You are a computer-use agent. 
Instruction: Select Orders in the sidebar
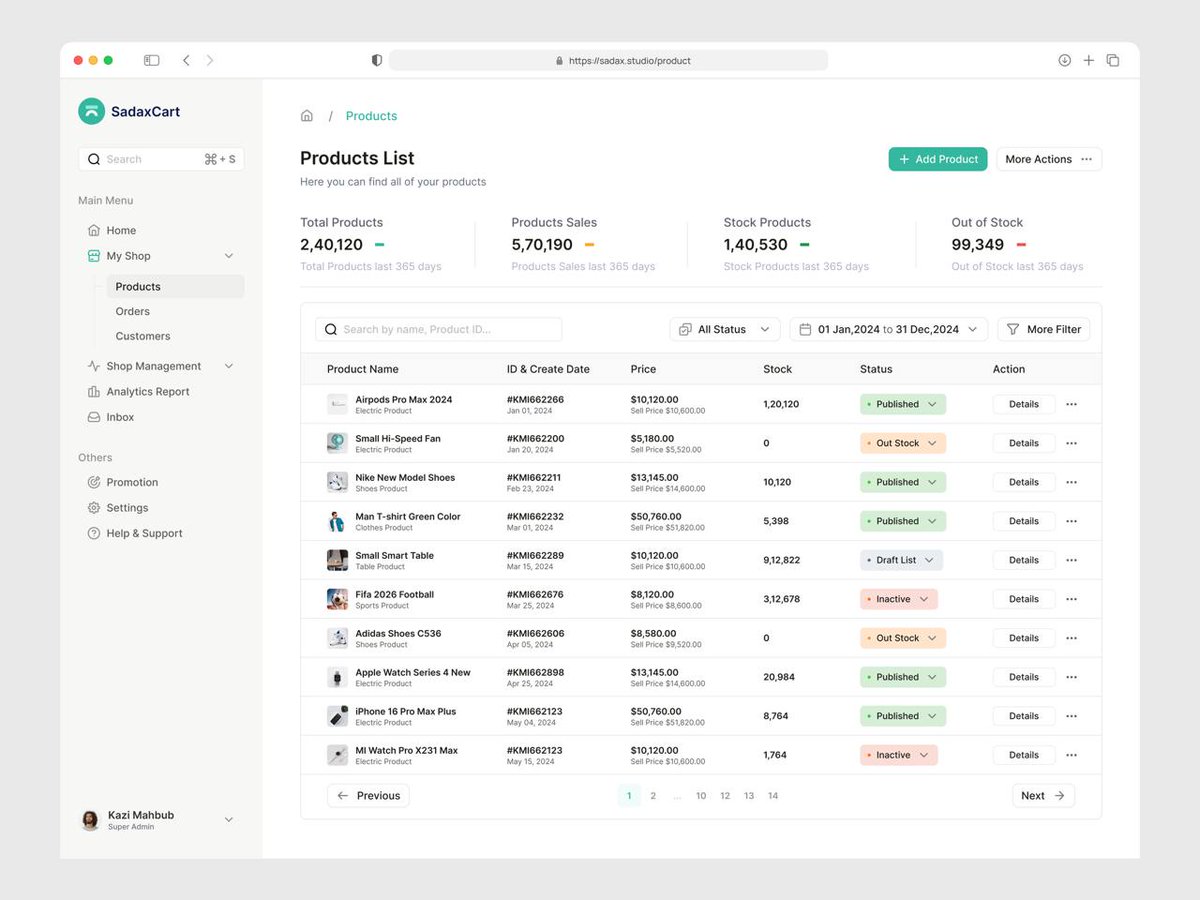[132, 311]
